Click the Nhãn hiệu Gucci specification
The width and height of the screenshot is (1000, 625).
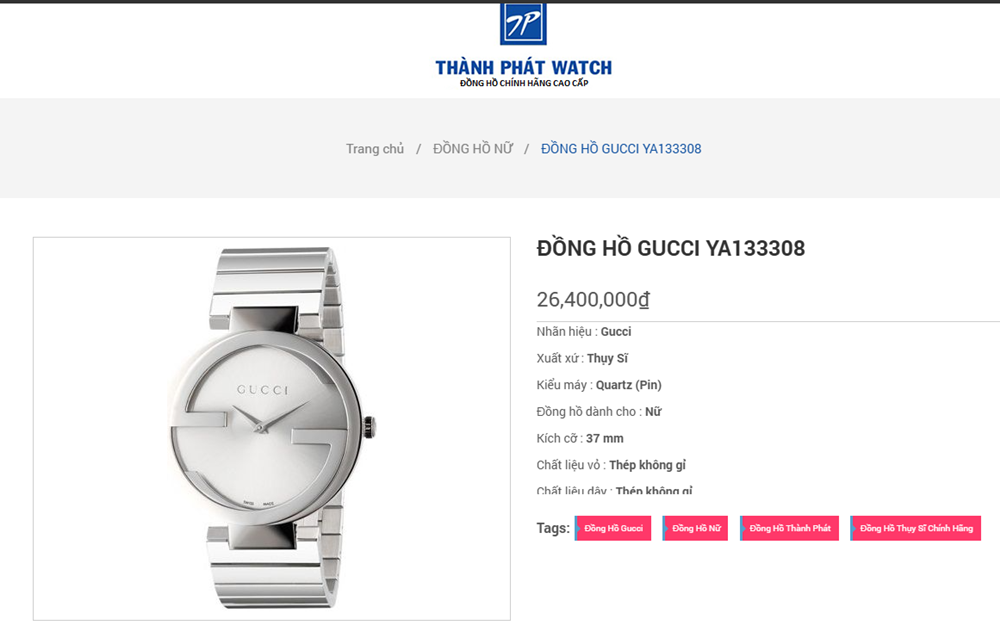pyautogui.click(x=584, y=332)
